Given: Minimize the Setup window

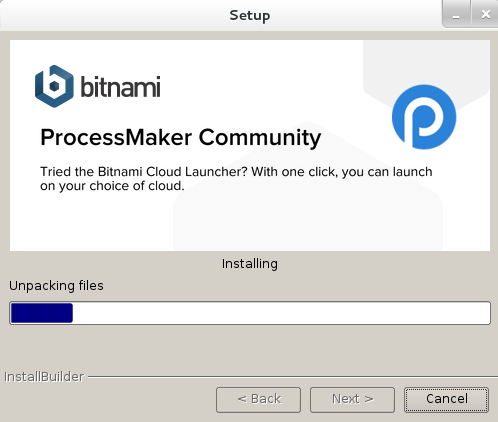Looking at the screenshot, I should pos(456,15).
